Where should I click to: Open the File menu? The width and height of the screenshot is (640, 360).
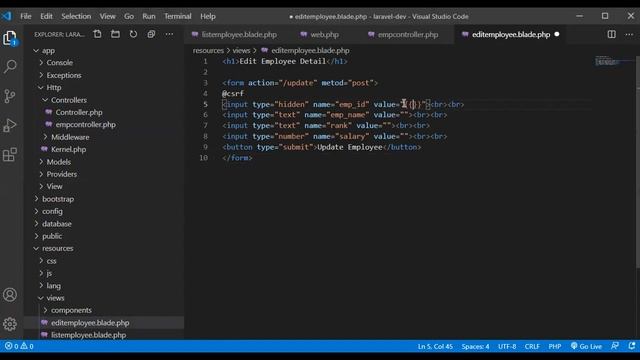click(26, 16)
